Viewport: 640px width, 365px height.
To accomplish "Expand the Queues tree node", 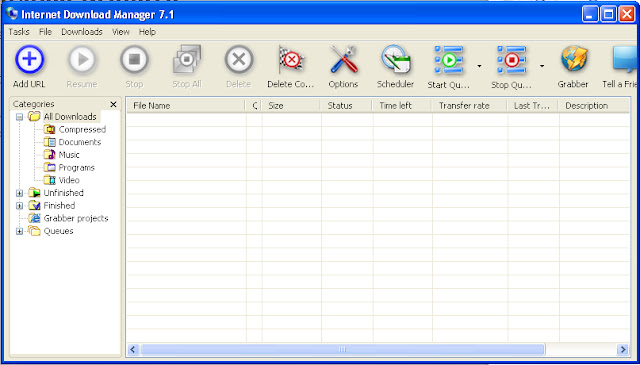I will pos(19,231).
